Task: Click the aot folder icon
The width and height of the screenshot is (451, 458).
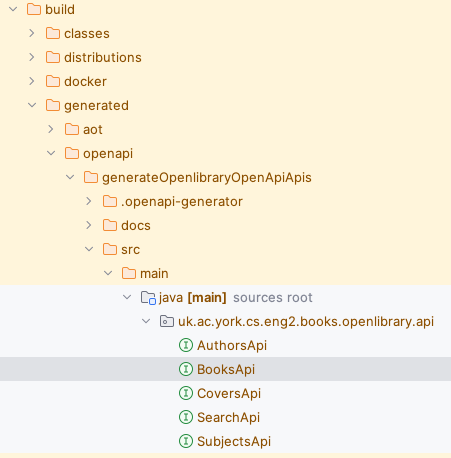Action: [72, 129]
